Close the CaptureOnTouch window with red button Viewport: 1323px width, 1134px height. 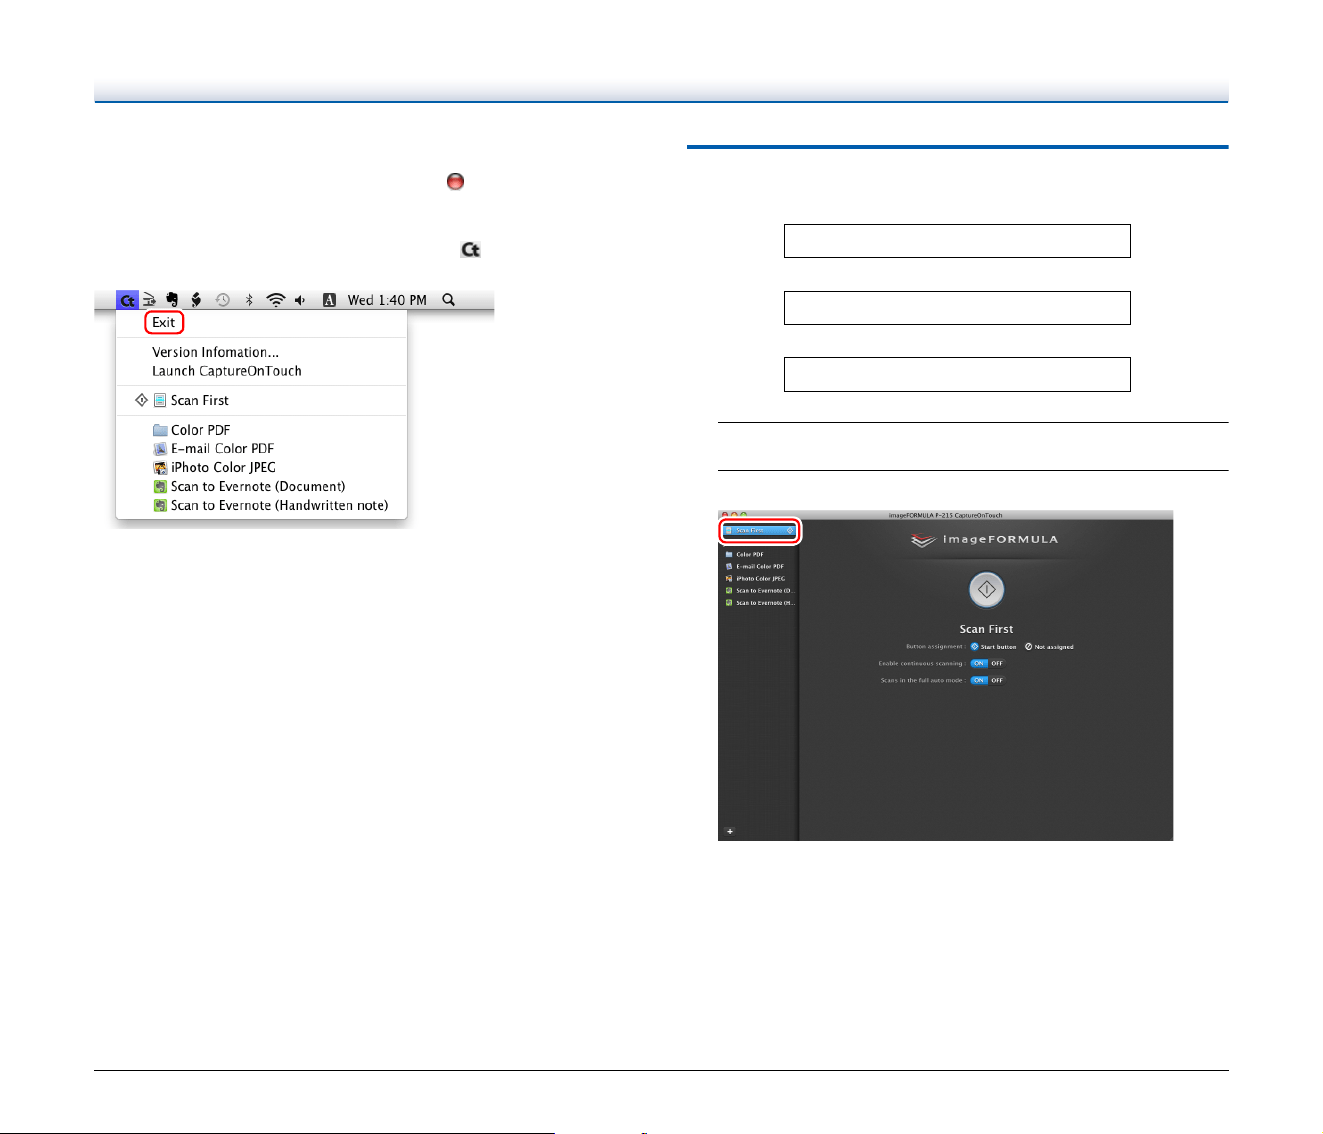click(x=725, y=515)
